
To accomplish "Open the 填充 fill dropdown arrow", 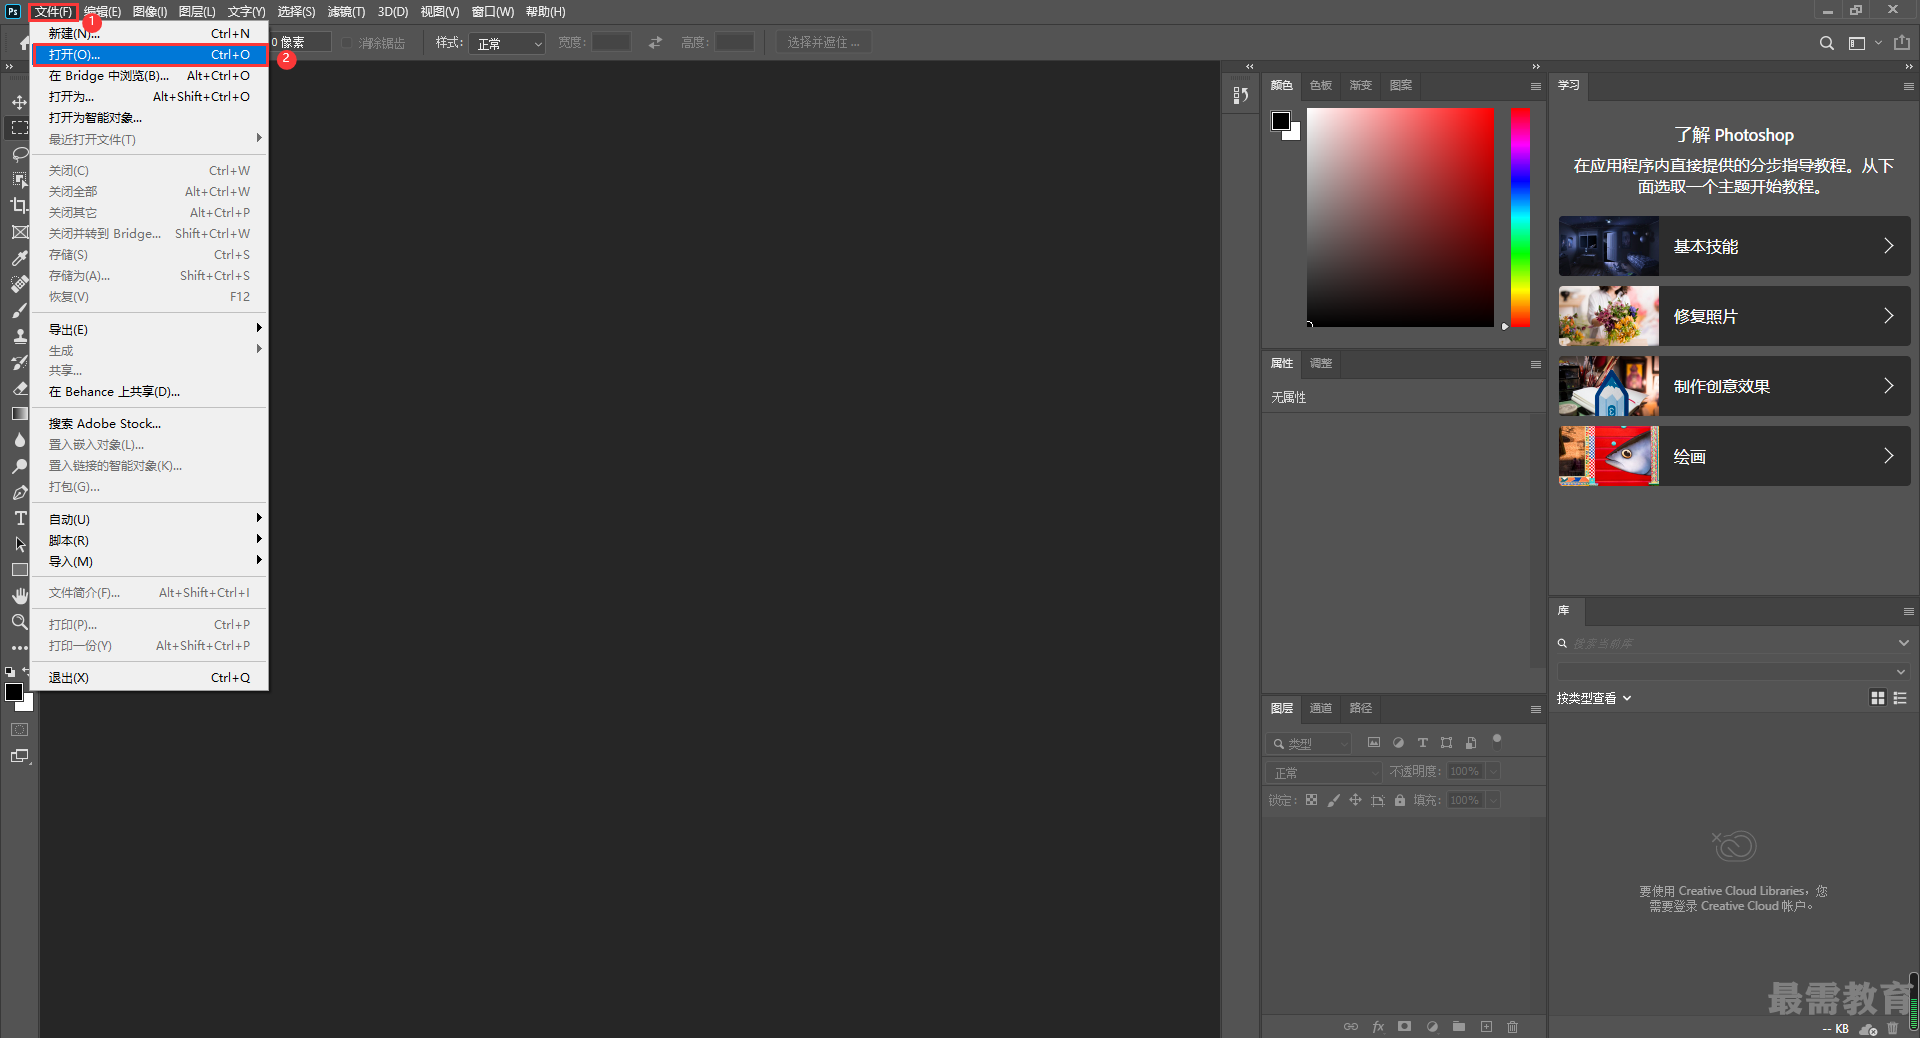I will click(1493, 800).
